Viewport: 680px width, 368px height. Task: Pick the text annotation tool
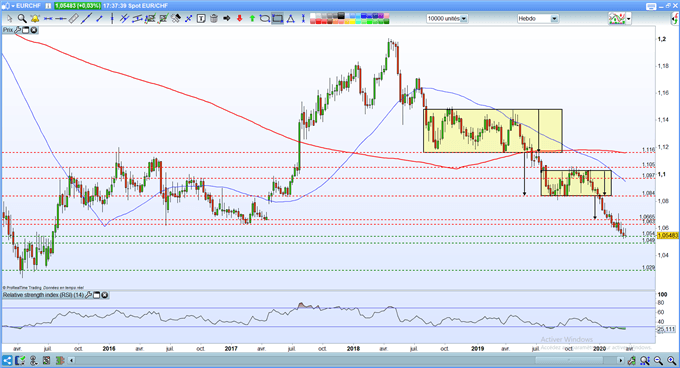[201, 18]
